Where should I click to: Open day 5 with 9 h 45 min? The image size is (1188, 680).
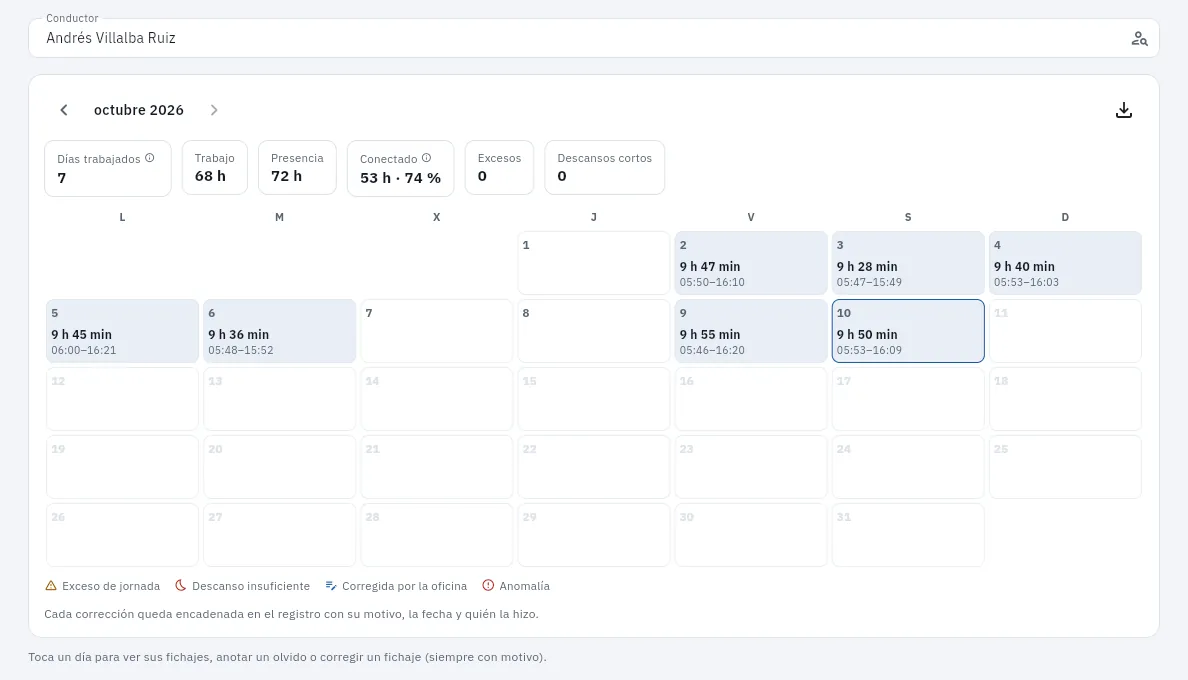click(x=122, y=331)
